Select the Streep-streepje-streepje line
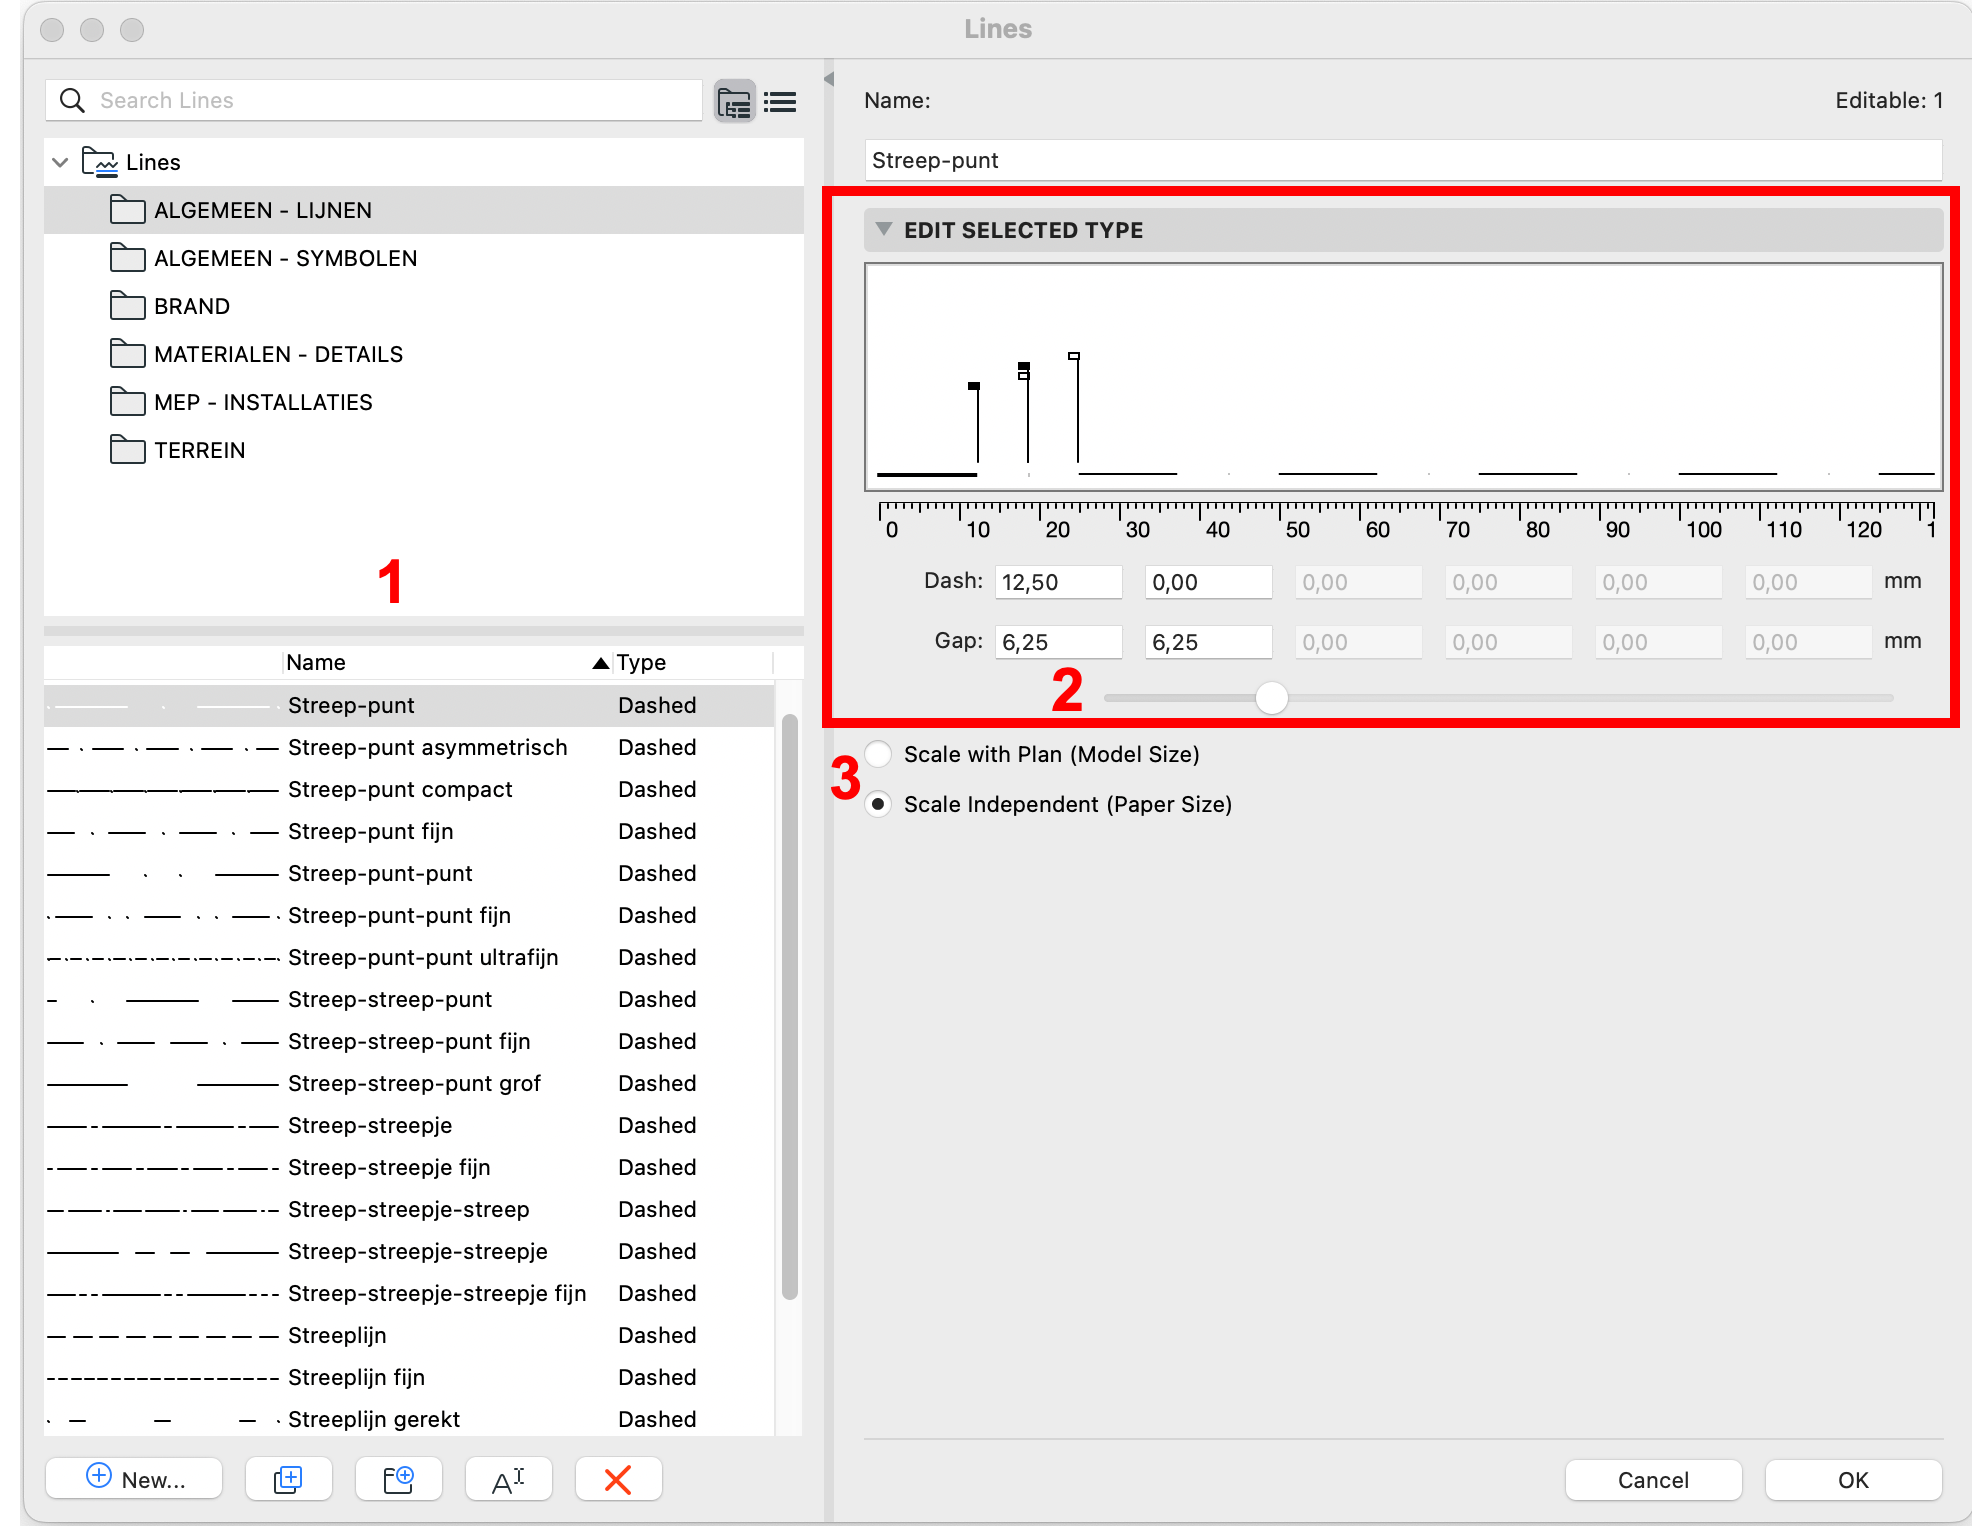The width and height of the screenshot is (1972, 1526). point(409,1251)
